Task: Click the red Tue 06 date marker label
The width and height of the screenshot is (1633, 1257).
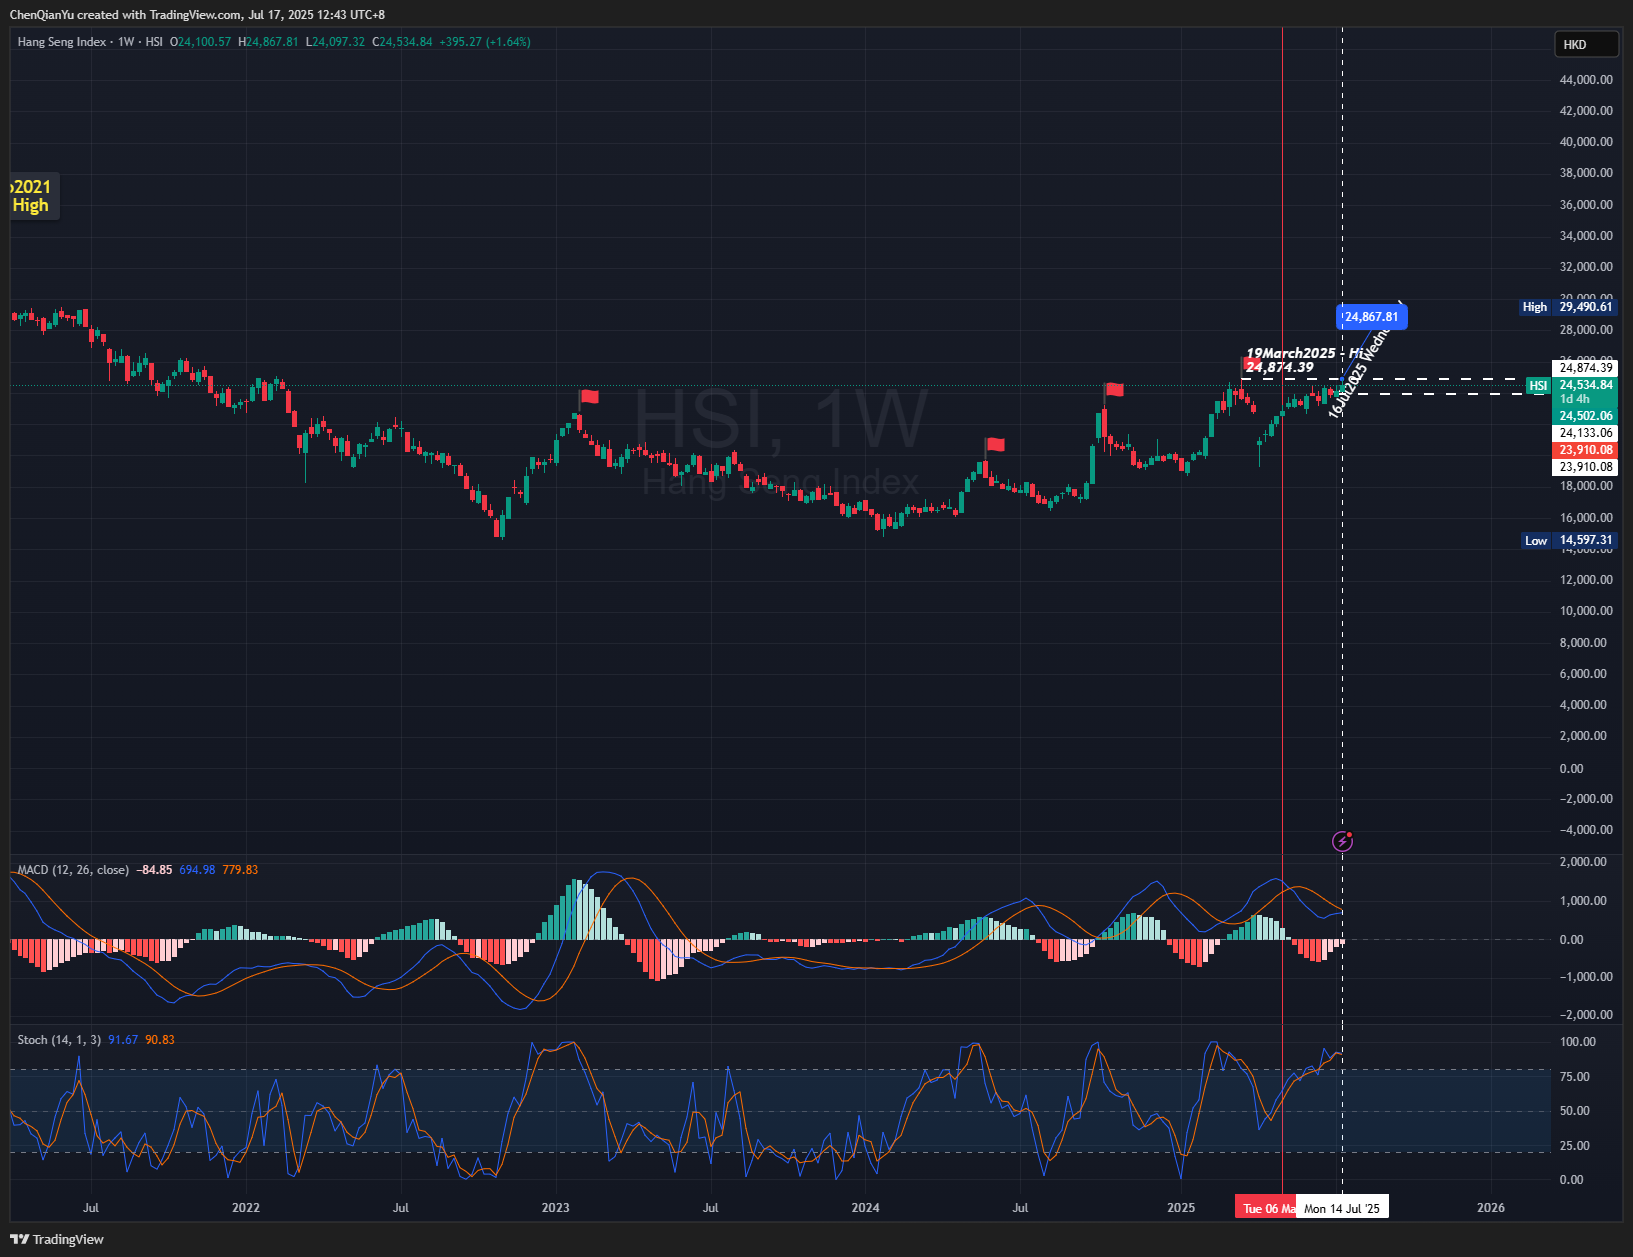Action: click(x=1265, y=1208)
